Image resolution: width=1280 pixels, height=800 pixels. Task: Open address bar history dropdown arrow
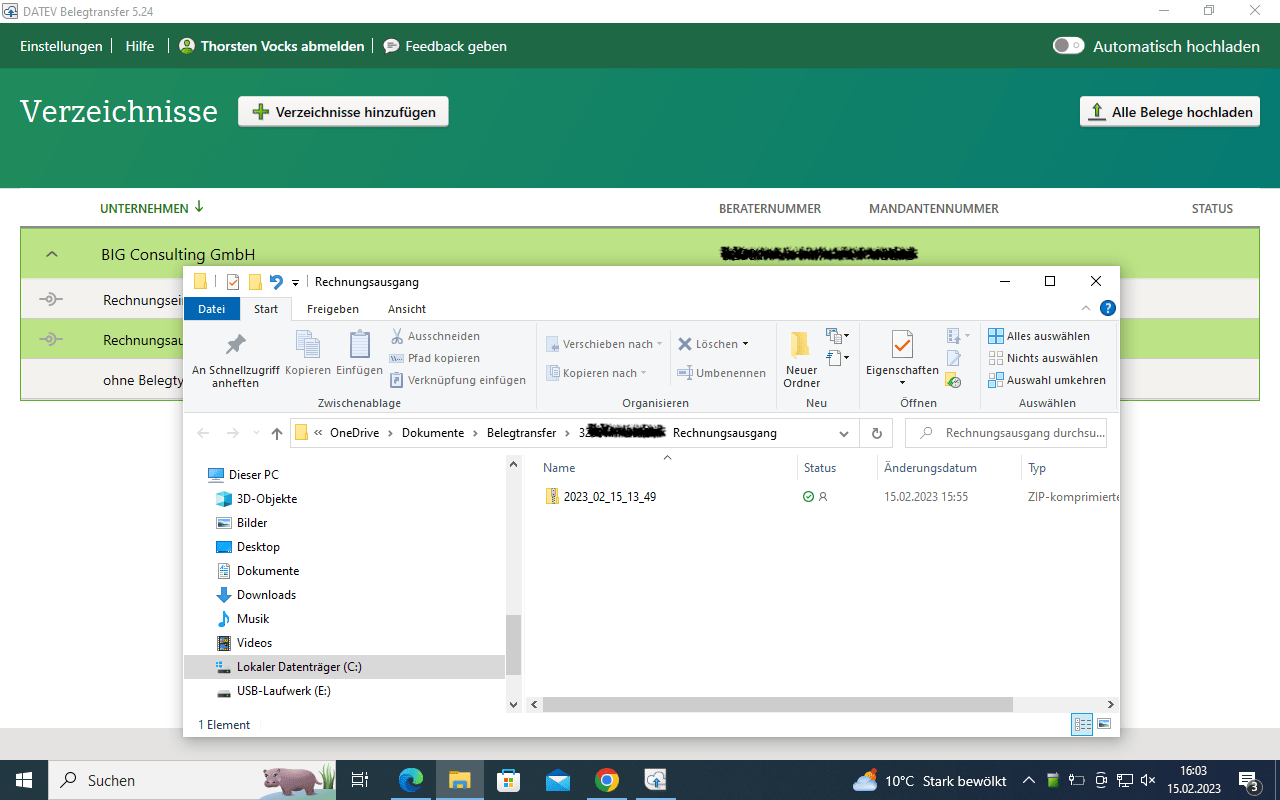point(844,433)
